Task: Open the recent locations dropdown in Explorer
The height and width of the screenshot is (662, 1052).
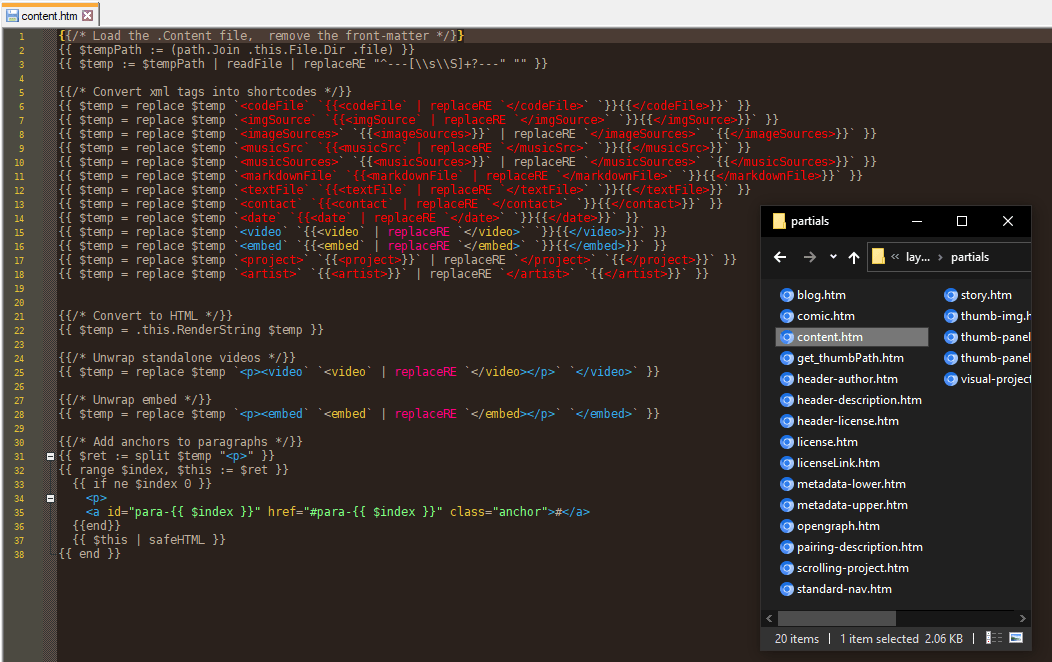Action: [x=833, y=257]
